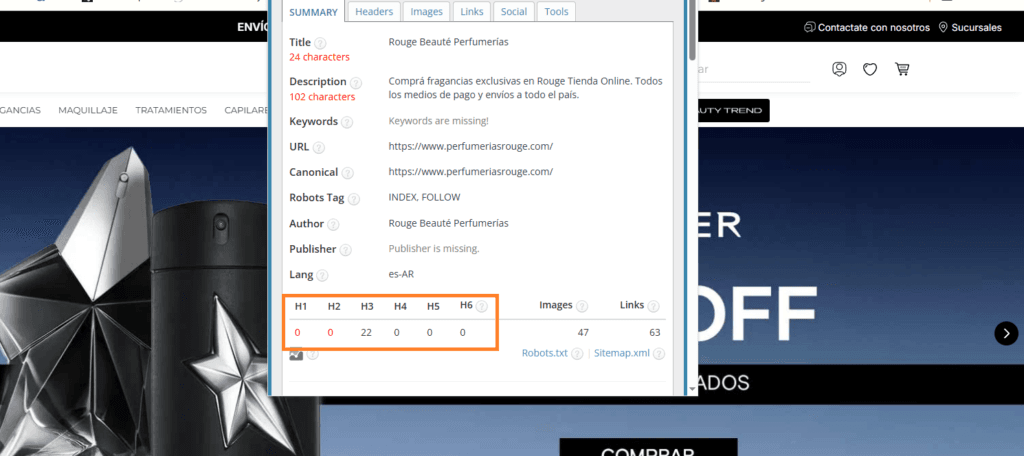The width and height of the screenshot is (1024, 456).
Task: Click help icon next to Description
Action: pos(355,83)
